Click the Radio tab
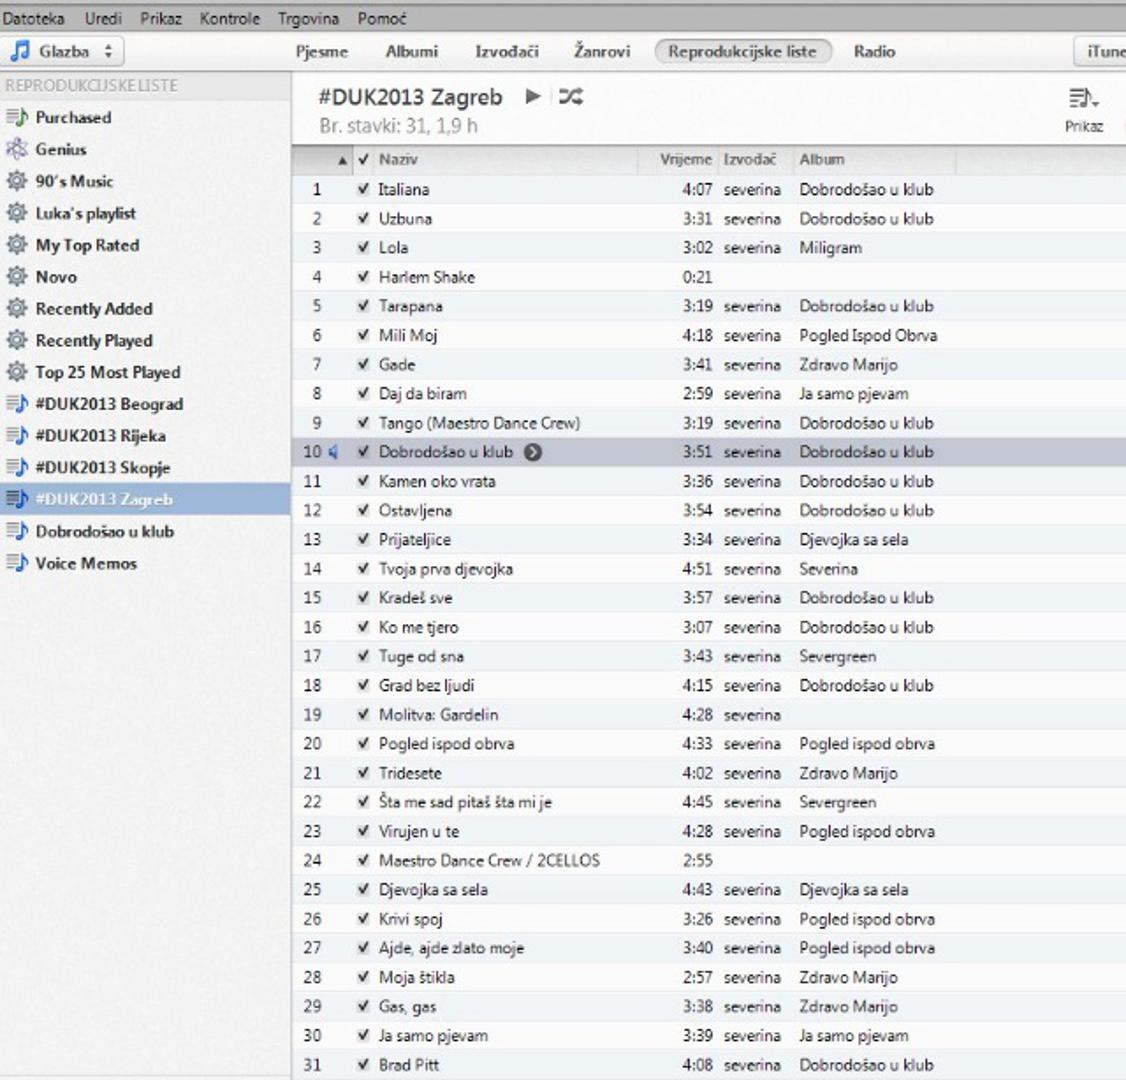Screen dimensions: 1126x1080 pos(874,51)
